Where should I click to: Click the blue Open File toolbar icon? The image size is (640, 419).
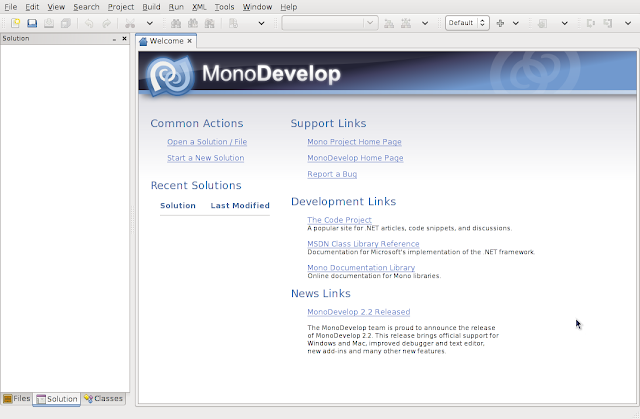point(32,23)
